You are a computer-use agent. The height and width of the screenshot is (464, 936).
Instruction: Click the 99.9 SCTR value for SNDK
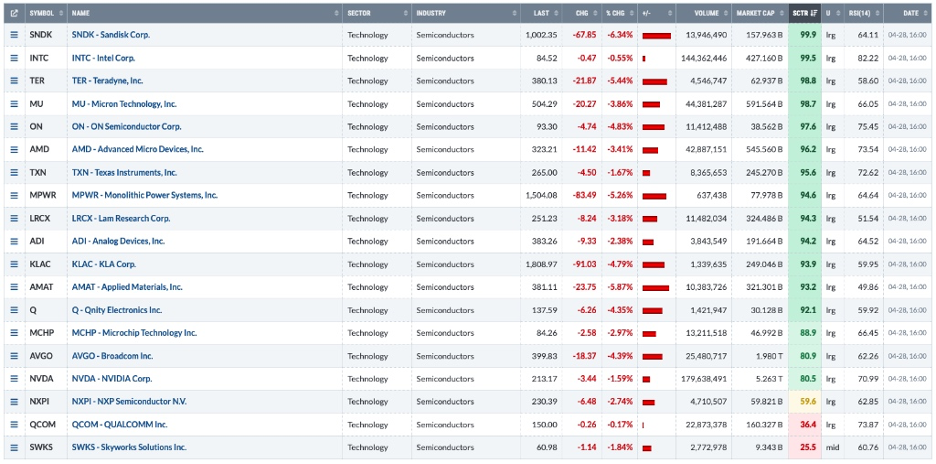pos(808,35)
